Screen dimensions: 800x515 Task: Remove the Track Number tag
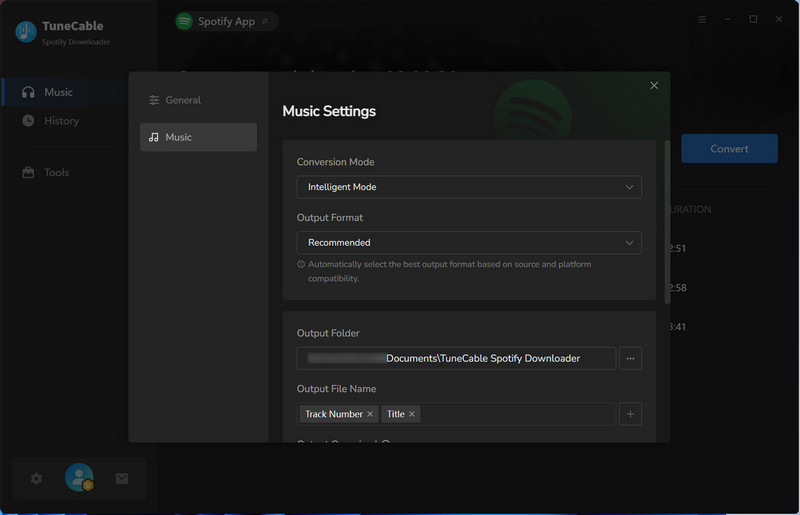pyautogui.click(x=370, y=414)
